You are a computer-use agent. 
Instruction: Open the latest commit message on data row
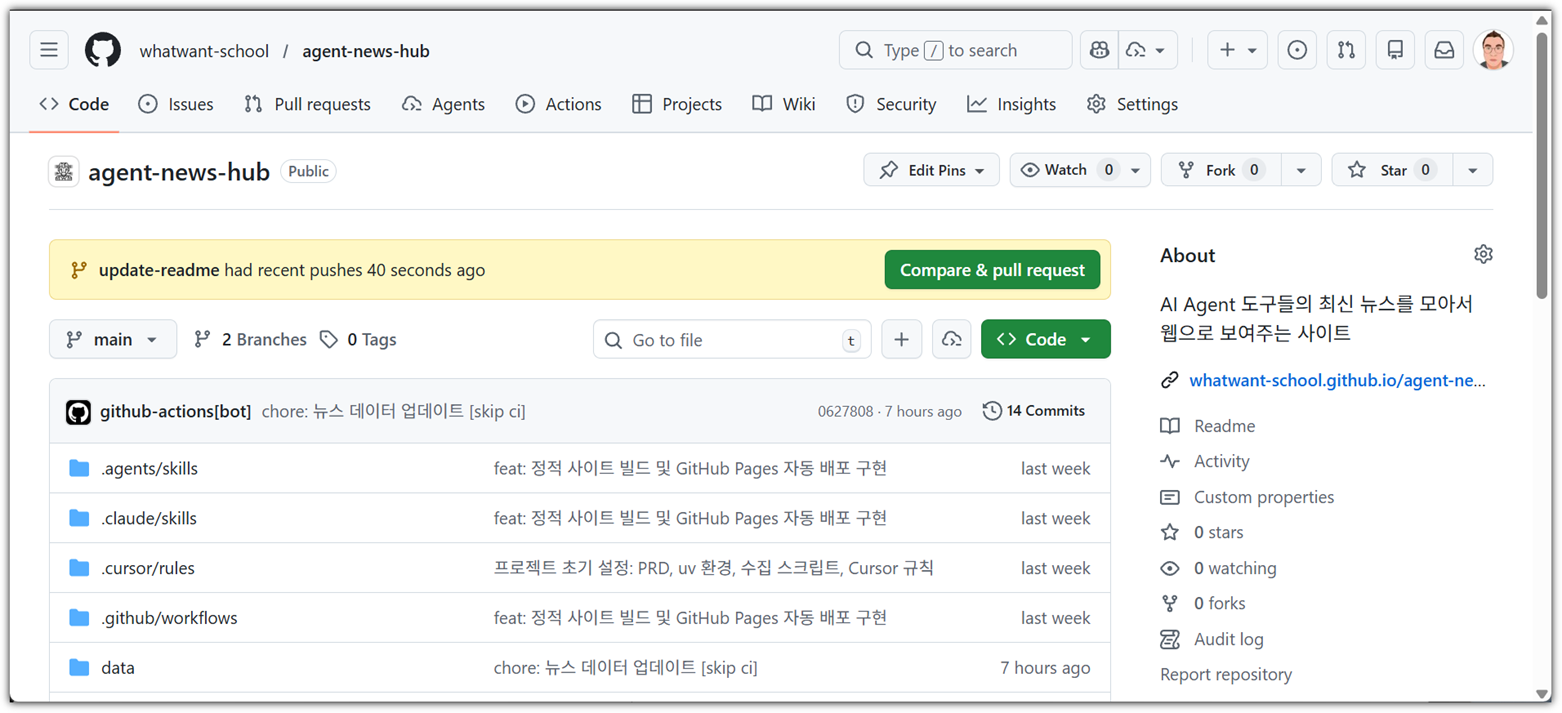coord(625,668)
